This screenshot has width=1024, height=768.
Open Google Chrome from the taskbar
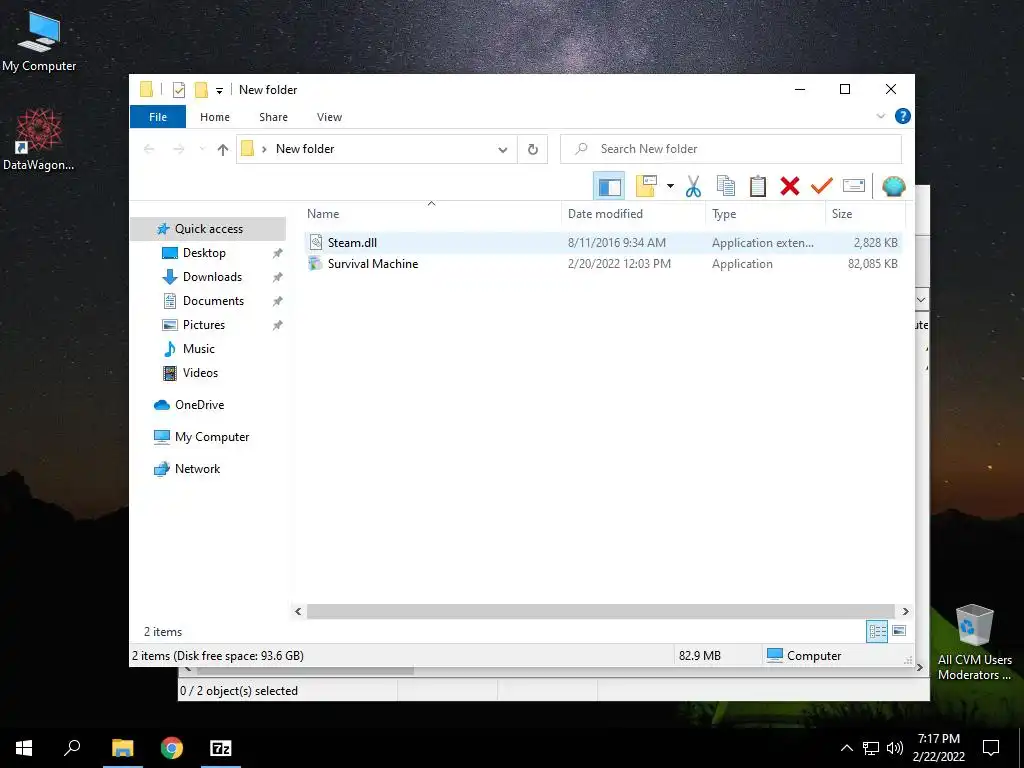click(x=172, y=748)
